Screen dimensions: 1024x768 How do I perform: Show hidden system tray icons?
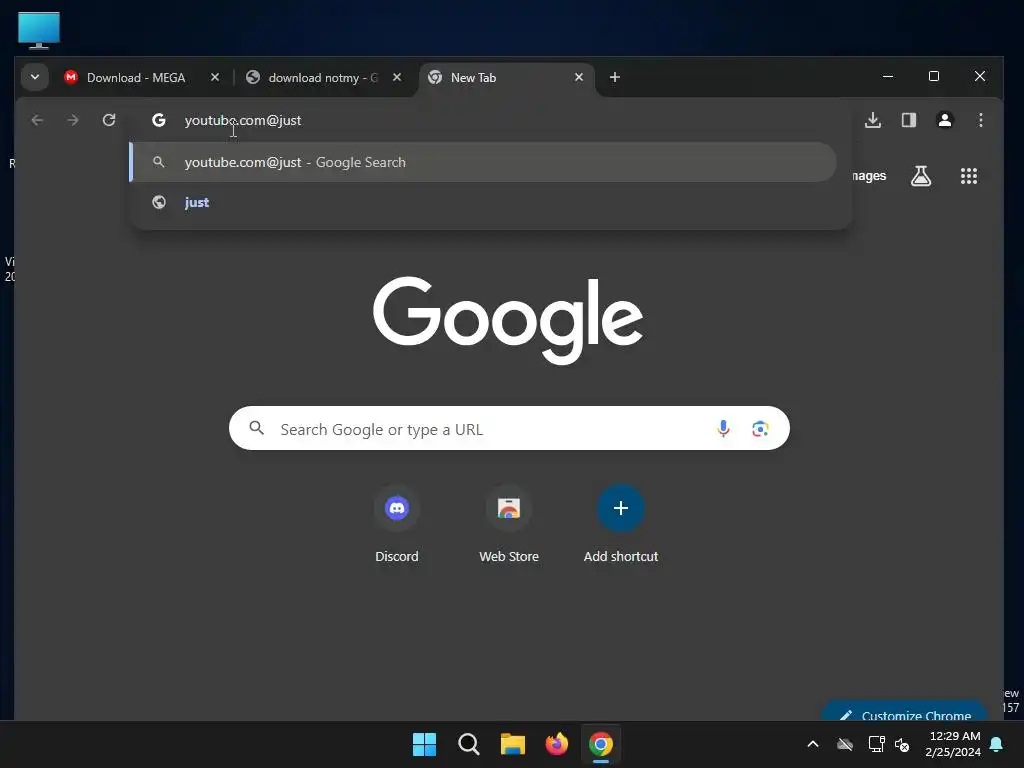813,744
